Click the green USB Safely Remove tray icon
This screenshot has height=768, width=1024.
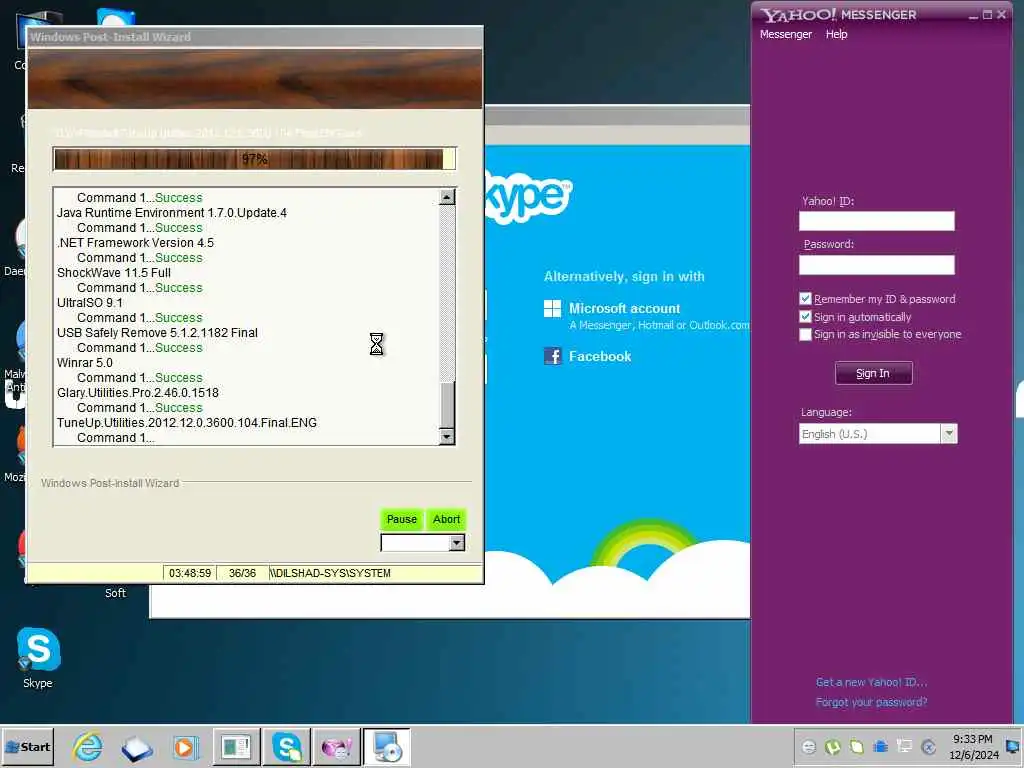click(857, 746)
